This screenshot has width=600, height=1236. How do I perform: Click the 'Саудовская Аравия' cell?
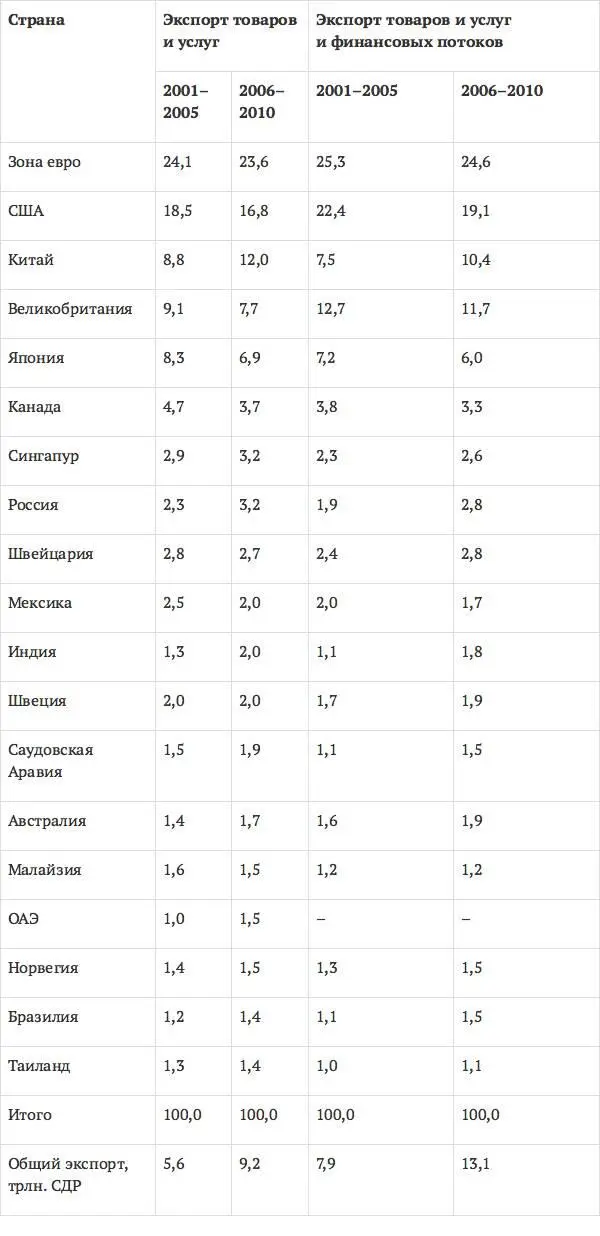click(50, 761)
